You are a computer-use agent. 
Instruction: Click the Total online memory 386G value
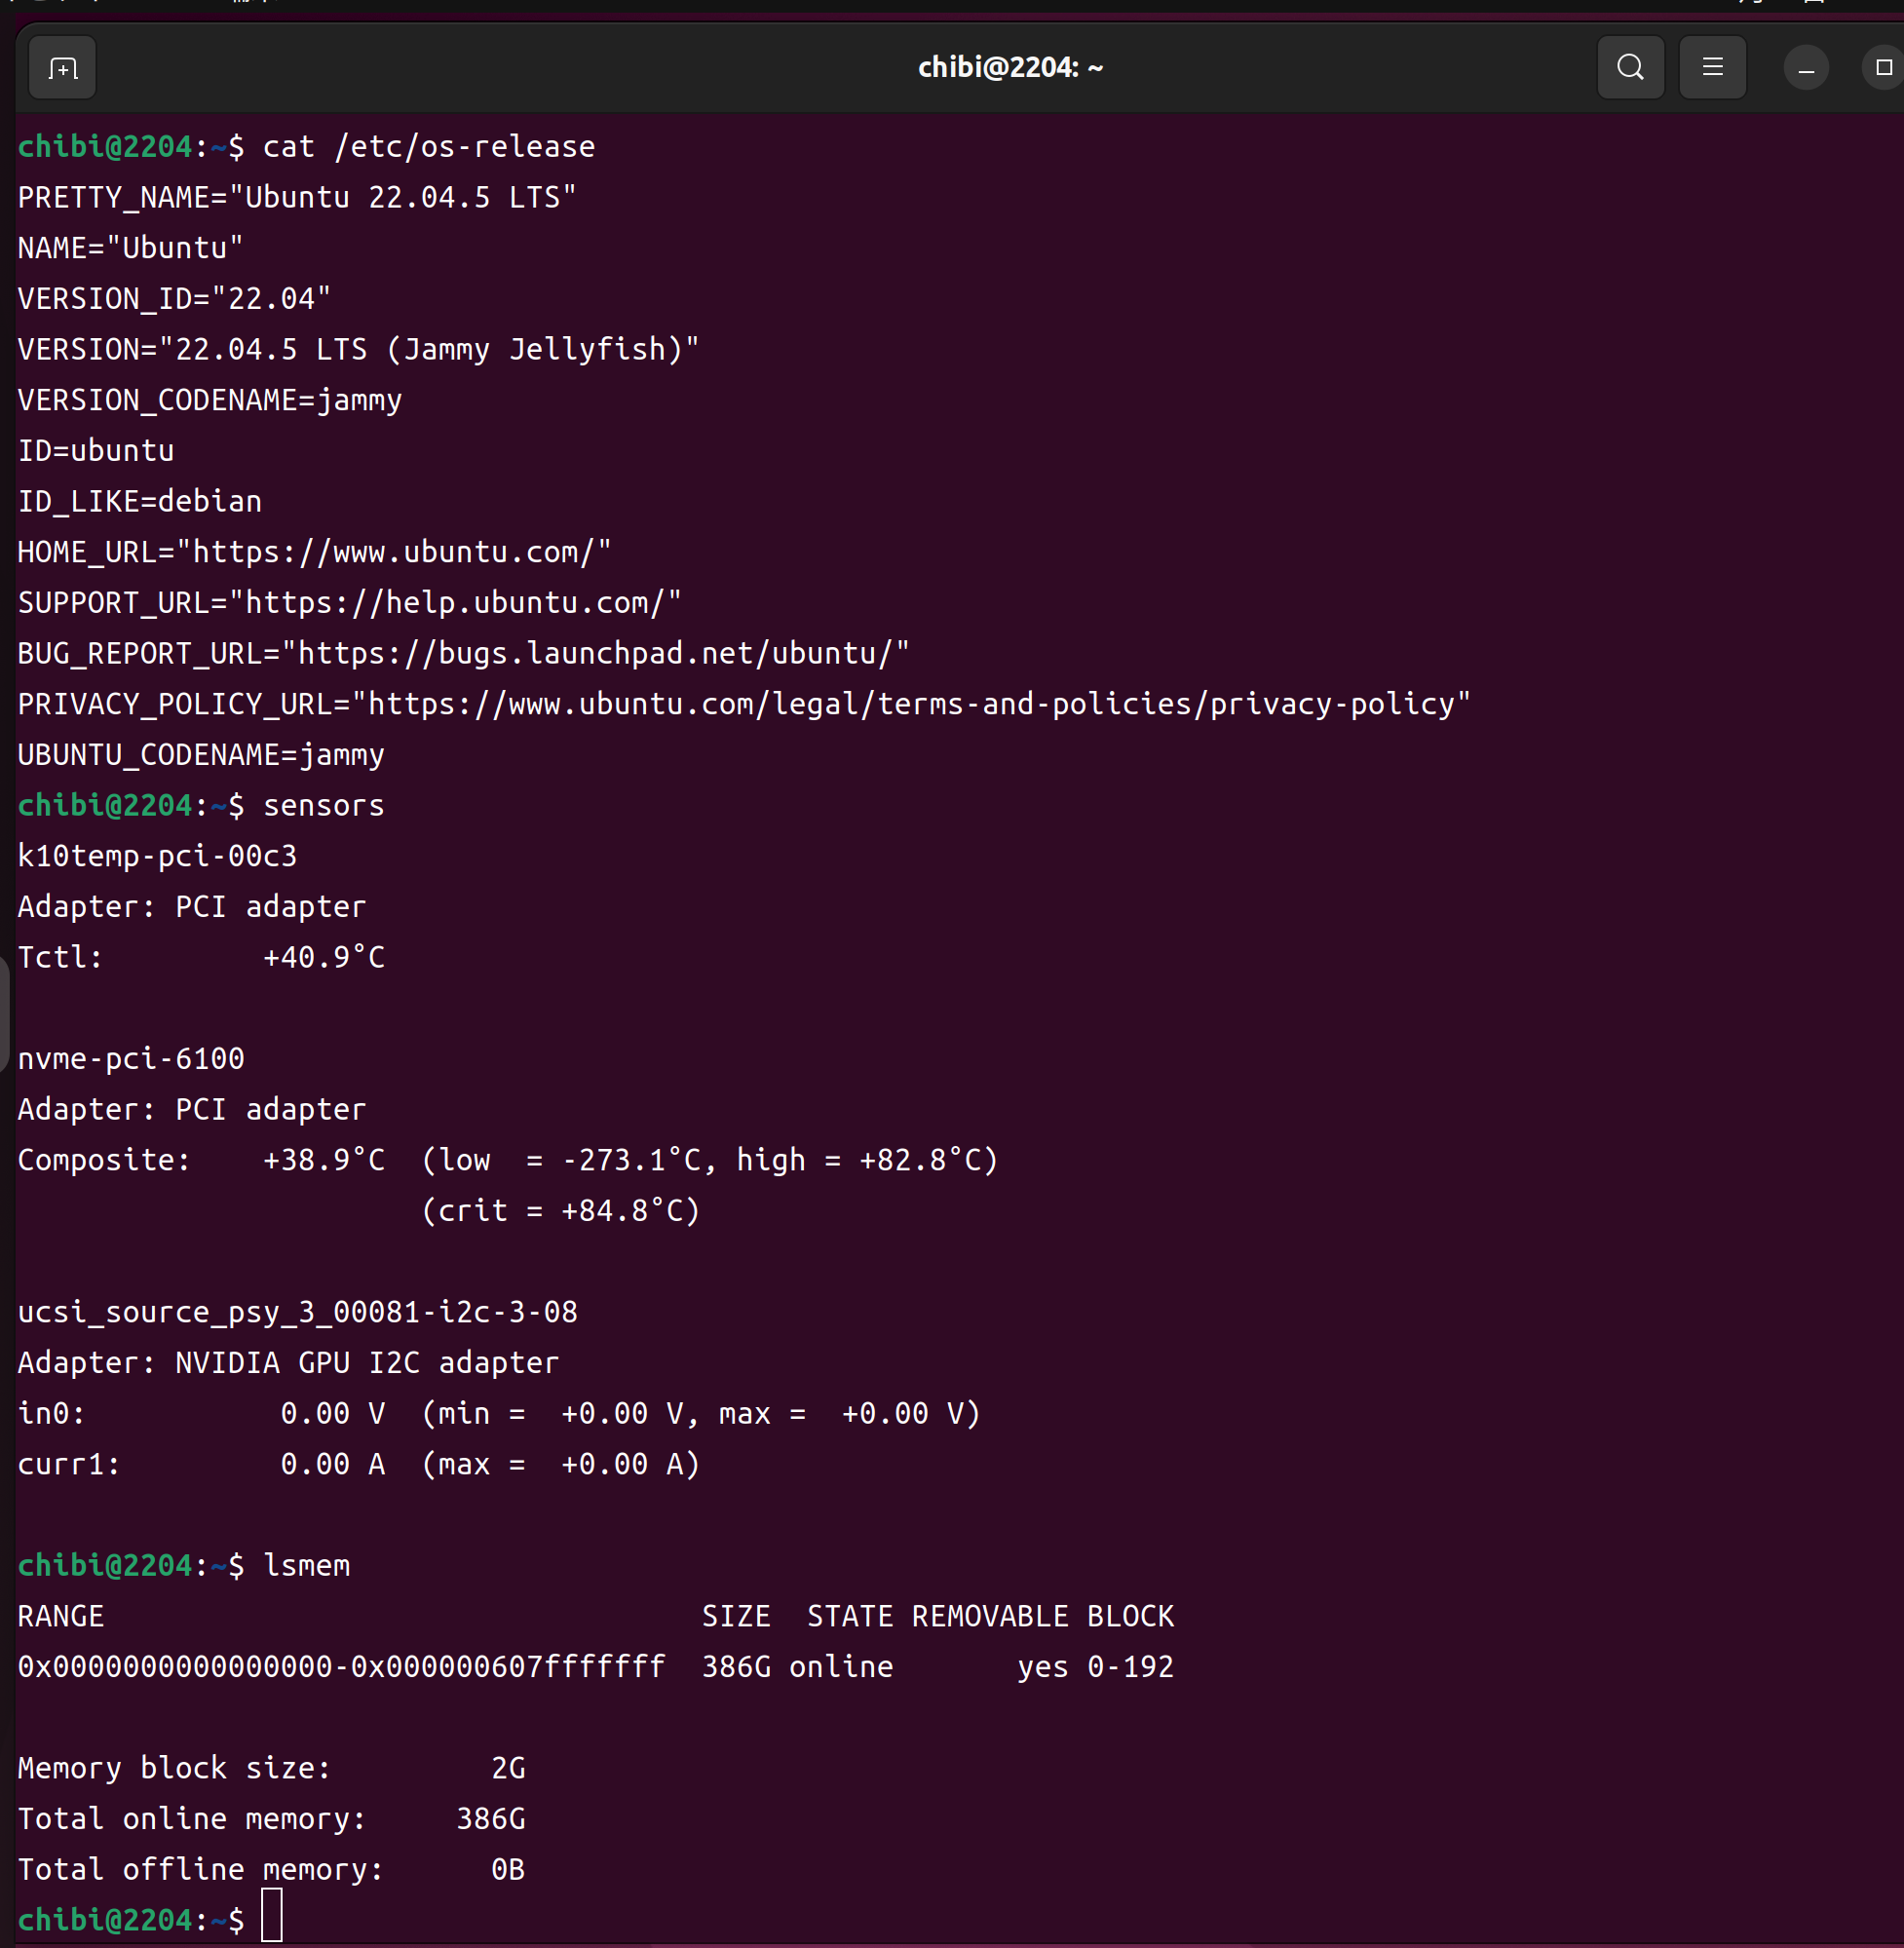[x=490, y=1819]
